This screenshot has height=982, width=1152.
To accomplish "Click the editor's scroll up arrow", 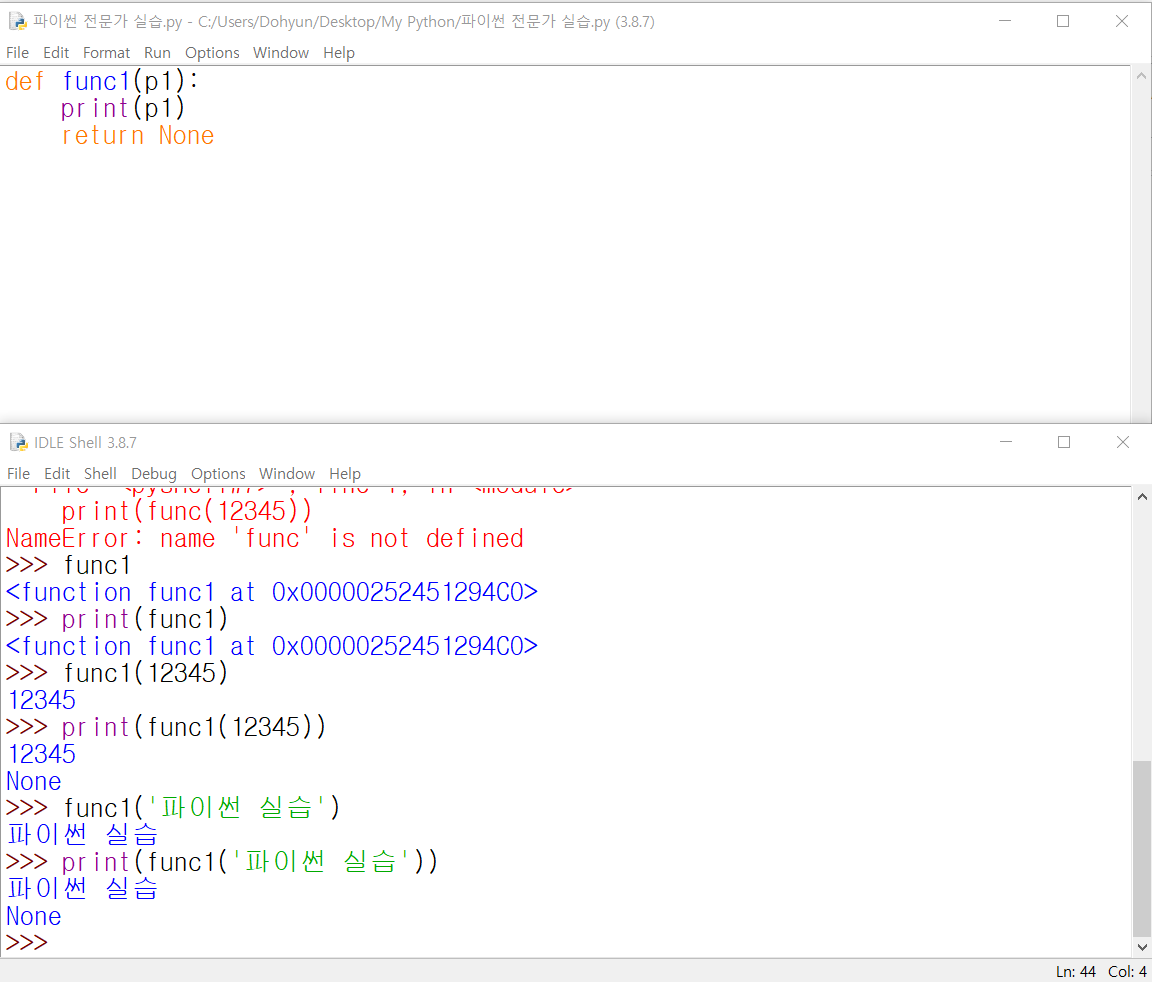I will pos(1142,76).
